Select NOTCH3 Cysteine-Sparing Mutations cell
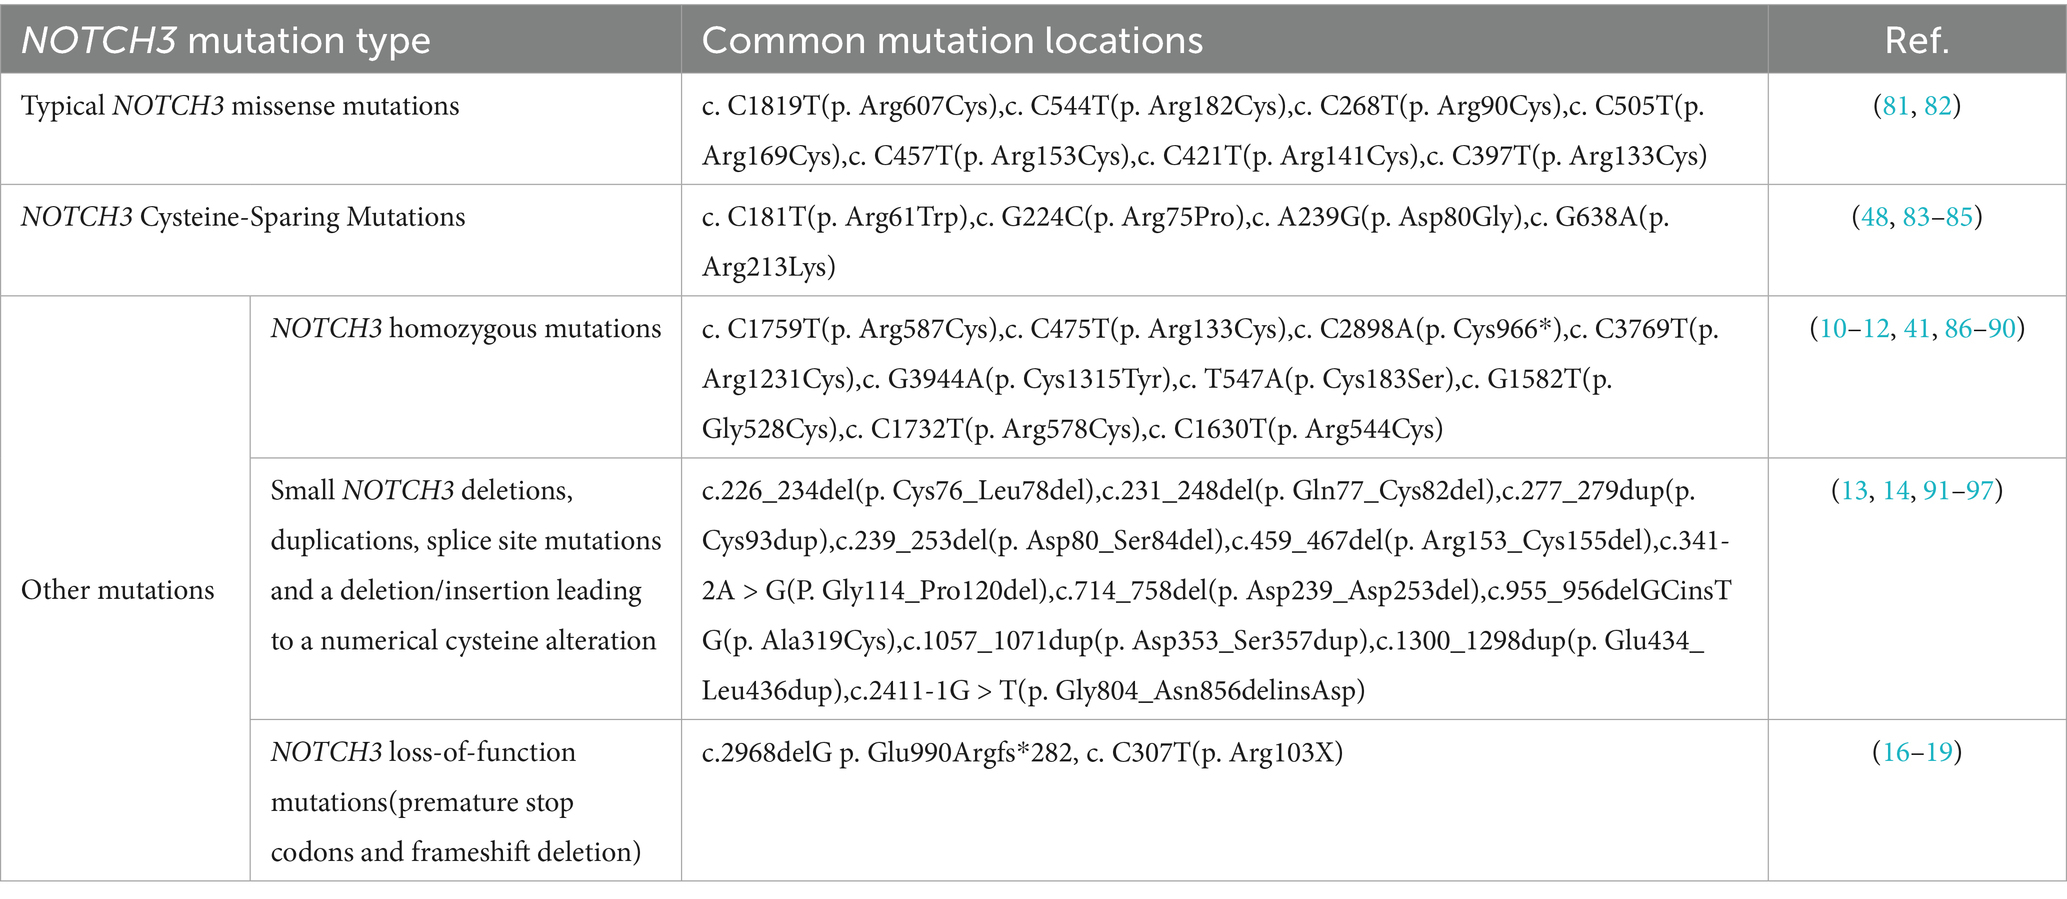The height and width of the screenshot is (899, 2067). click(243, 217)
